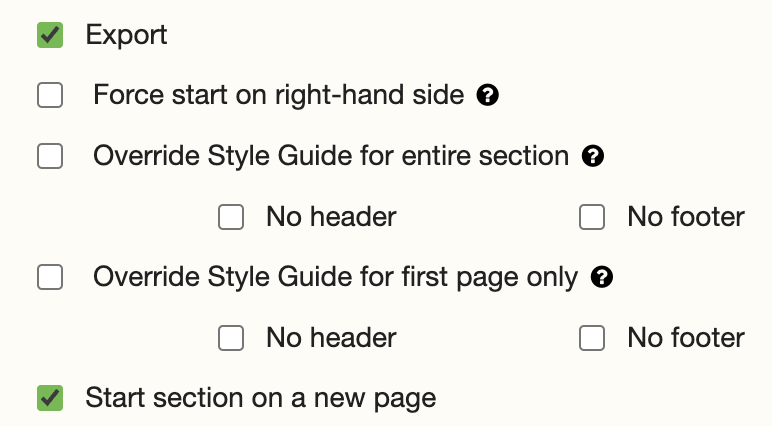Check No header box under entire section override
The image size is (772, 426).
[x=231, y=217]
